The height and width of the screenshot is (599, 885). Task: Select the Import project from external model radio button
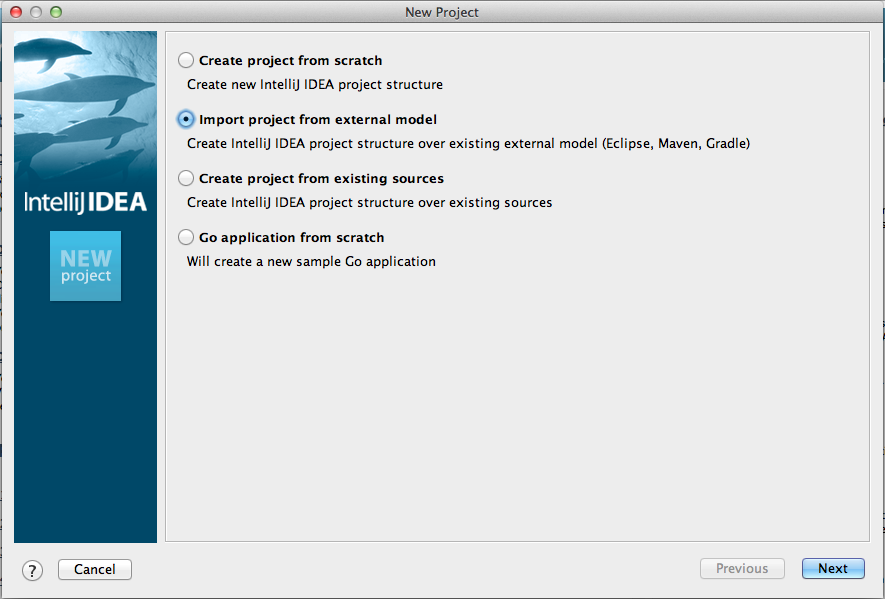pyautogui.click(x=186, y=119)
